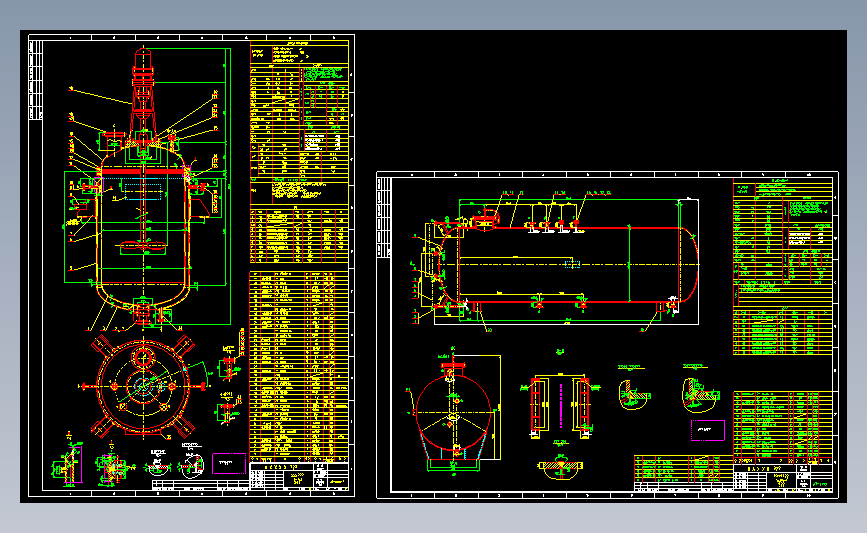Select the flange detail below the saddle section
The width and height of the screenshot is (867, 533).
click(x=560, y=466)
